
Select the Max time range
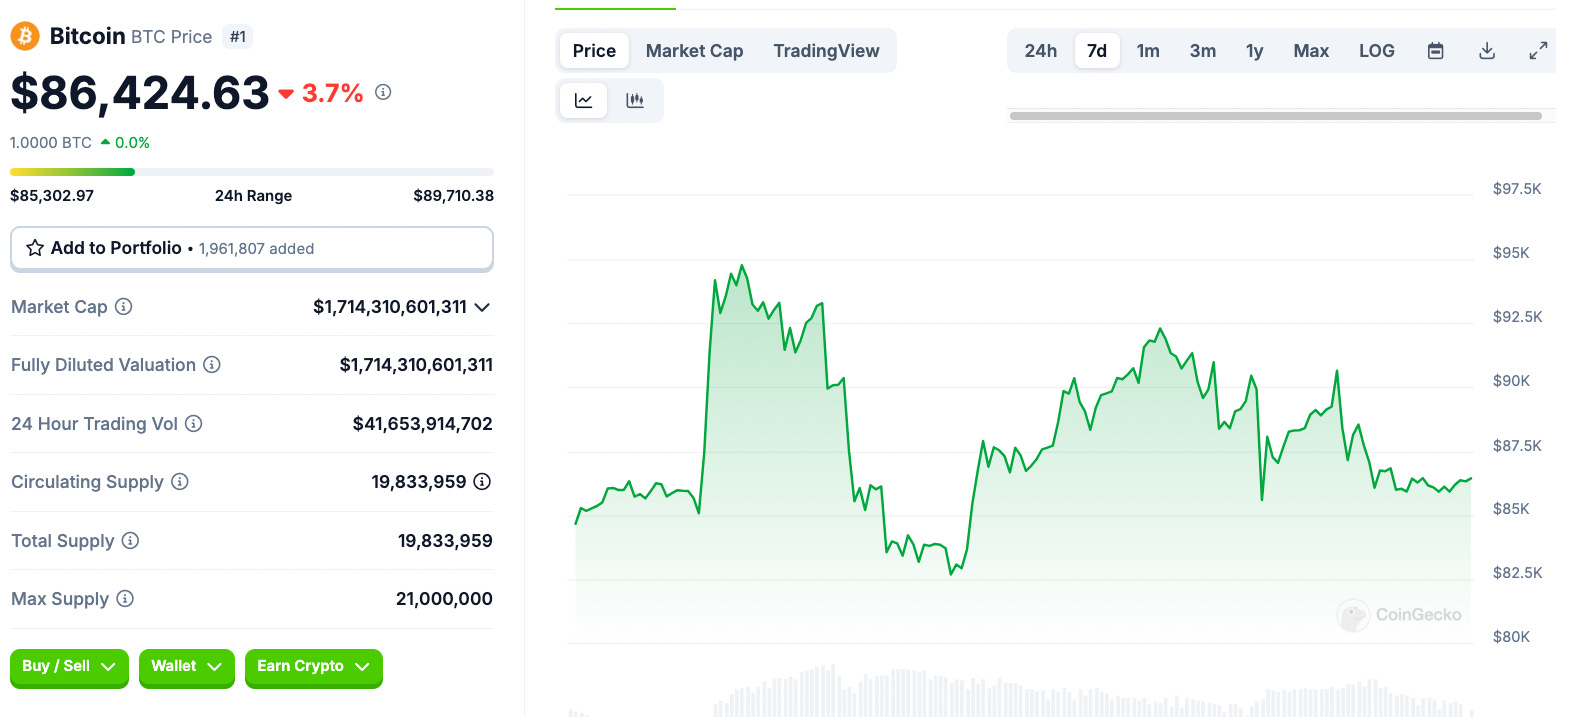(x=1311, y=51)
